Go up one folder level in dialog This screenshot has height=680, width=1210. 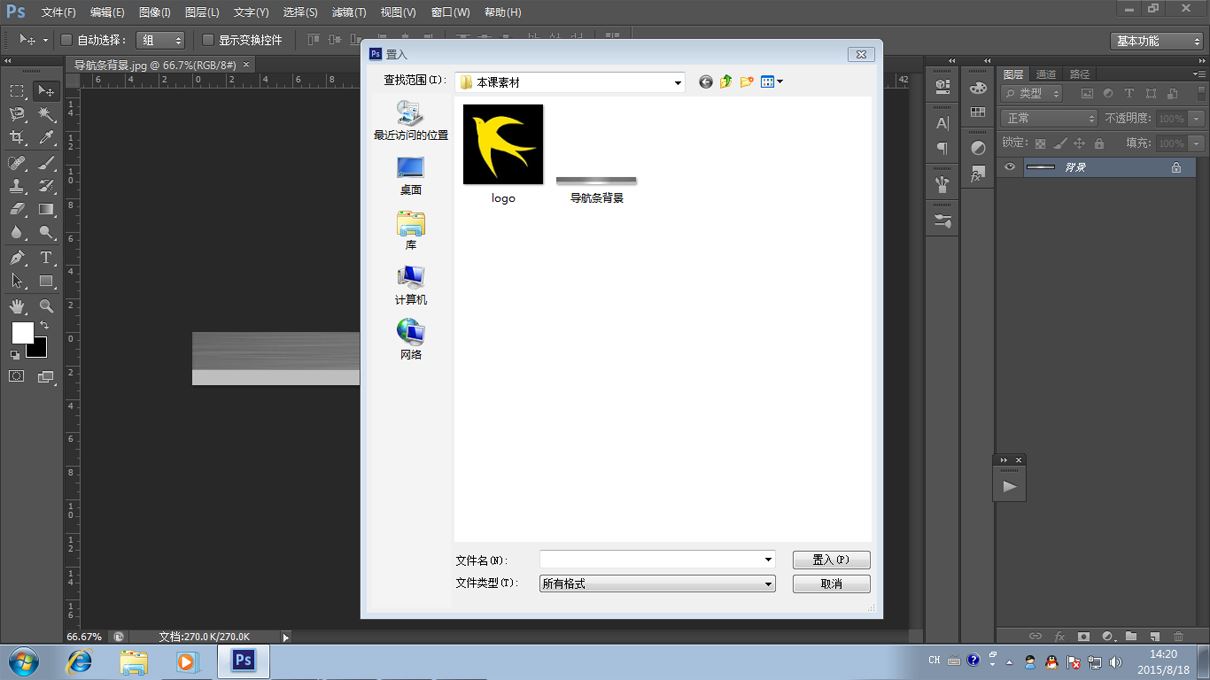726,82
